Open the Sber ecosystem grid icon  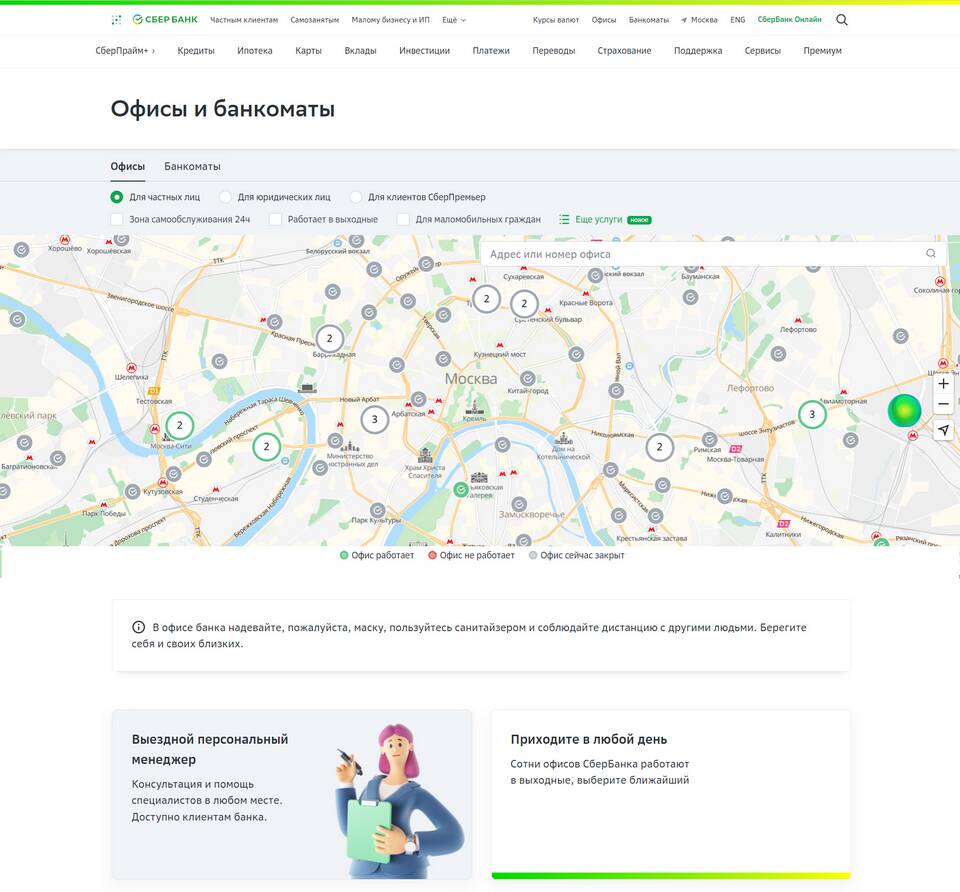point(116,20)
